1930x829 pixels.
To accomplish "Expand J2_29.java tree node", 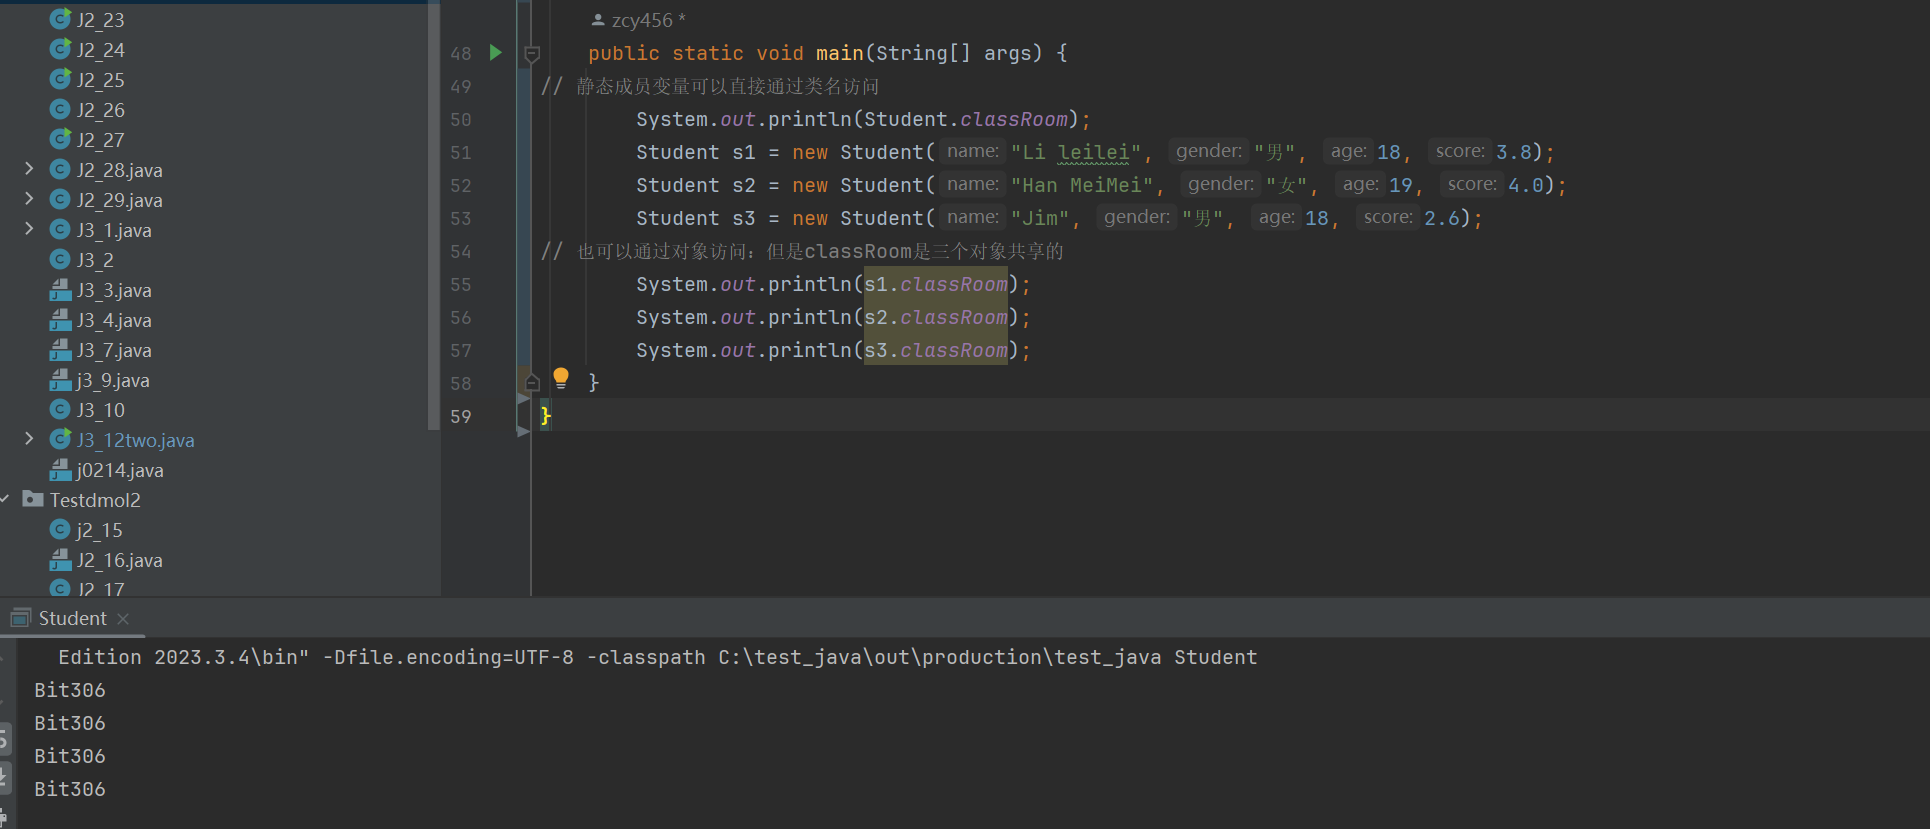I will [29, 199].
